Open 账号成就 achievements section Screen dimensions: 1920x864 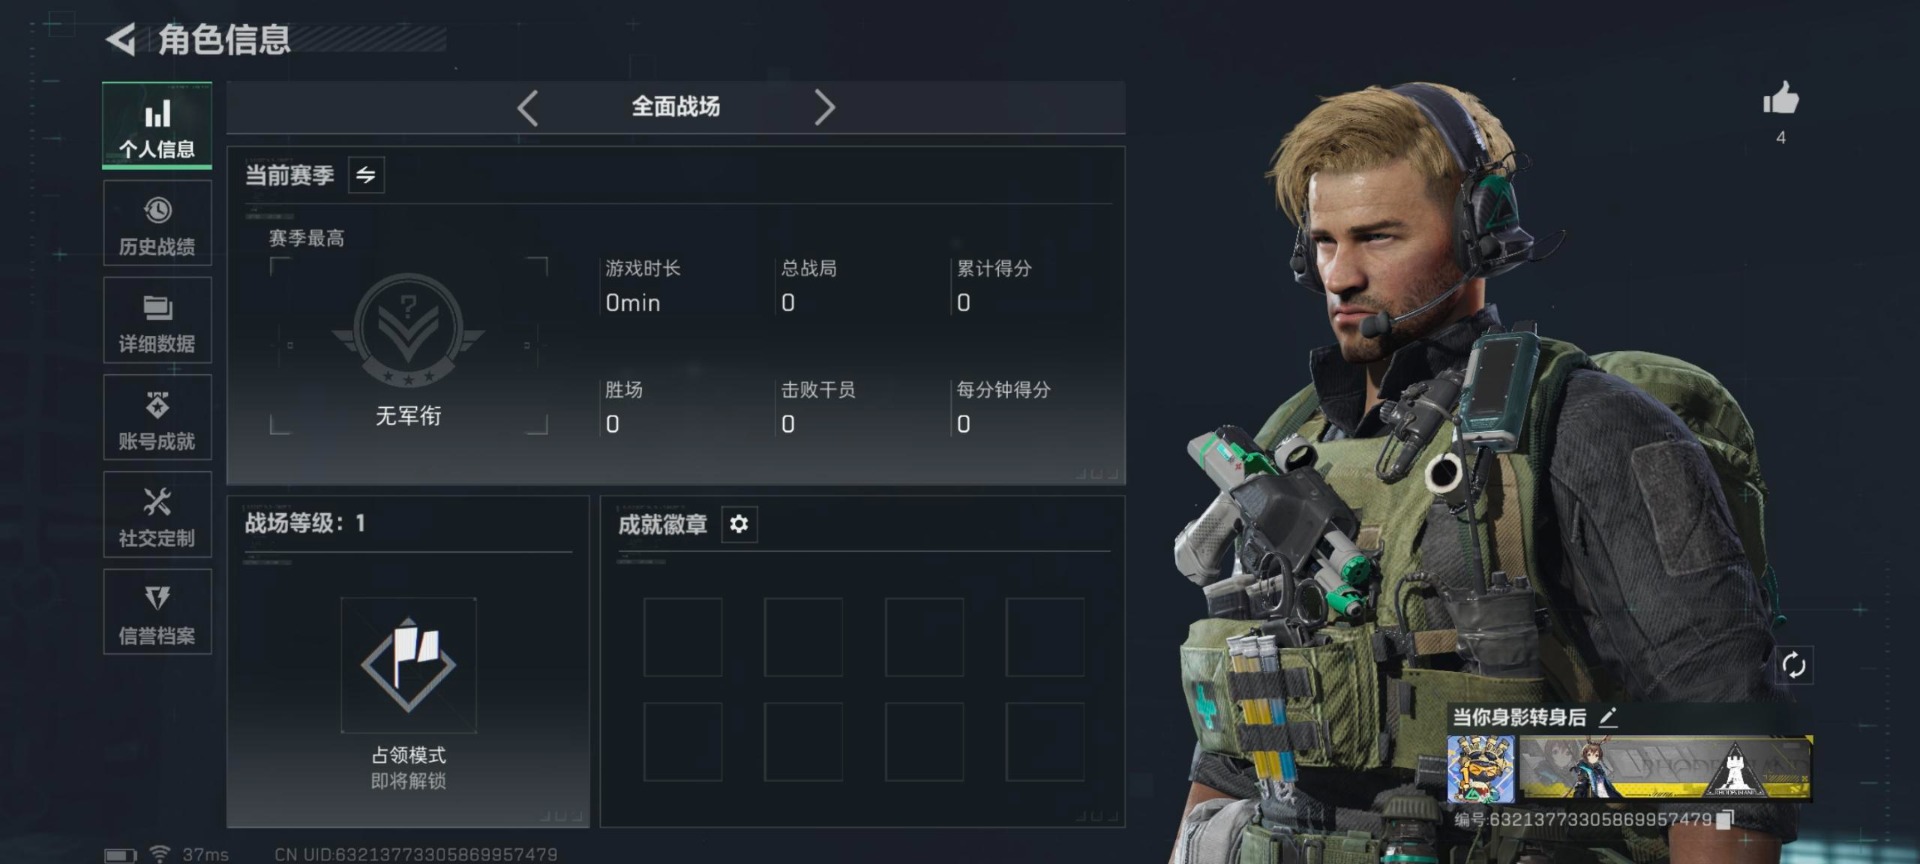pyautogui.click(x=157, y=418)
